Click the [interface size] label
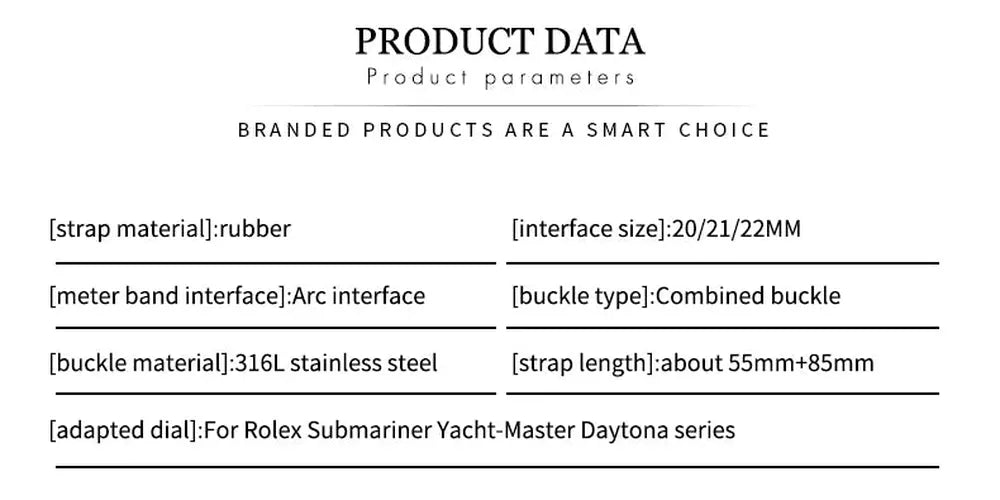This screenshot has height=500, width=1000. (x=588, y=229)
